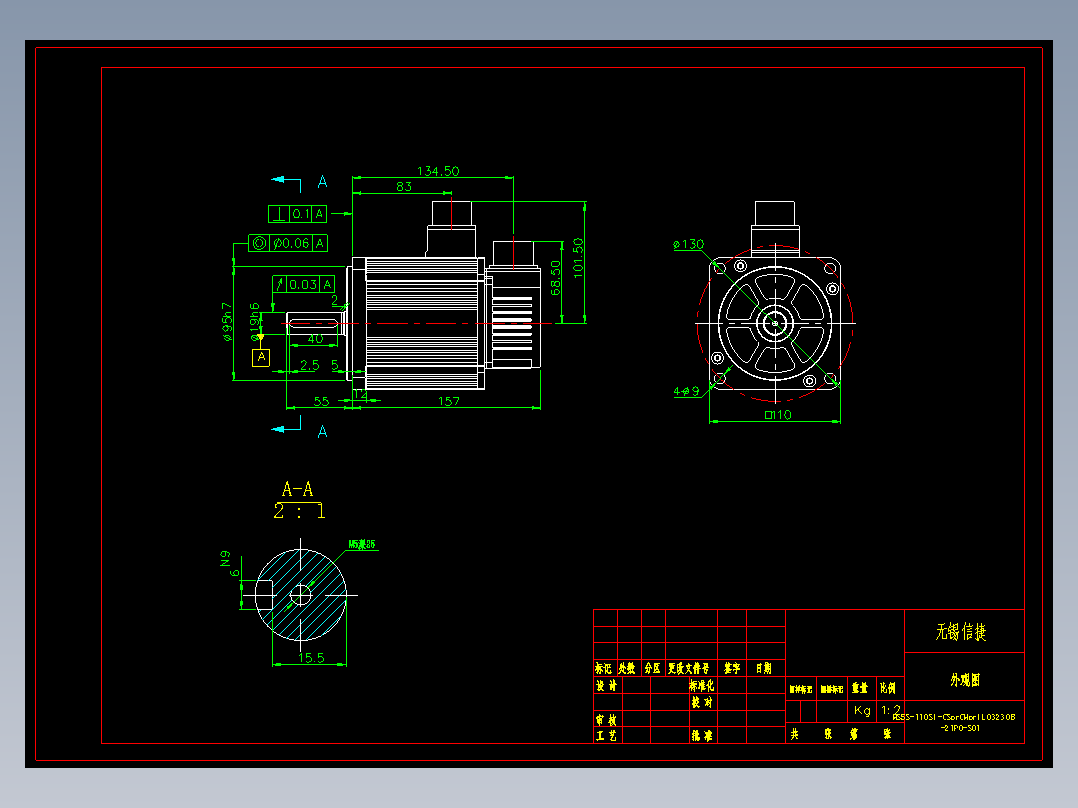Screen dimensions: 1078x808
Task: Select the 101.50 vertical dimension
Action: pos(578,258)
